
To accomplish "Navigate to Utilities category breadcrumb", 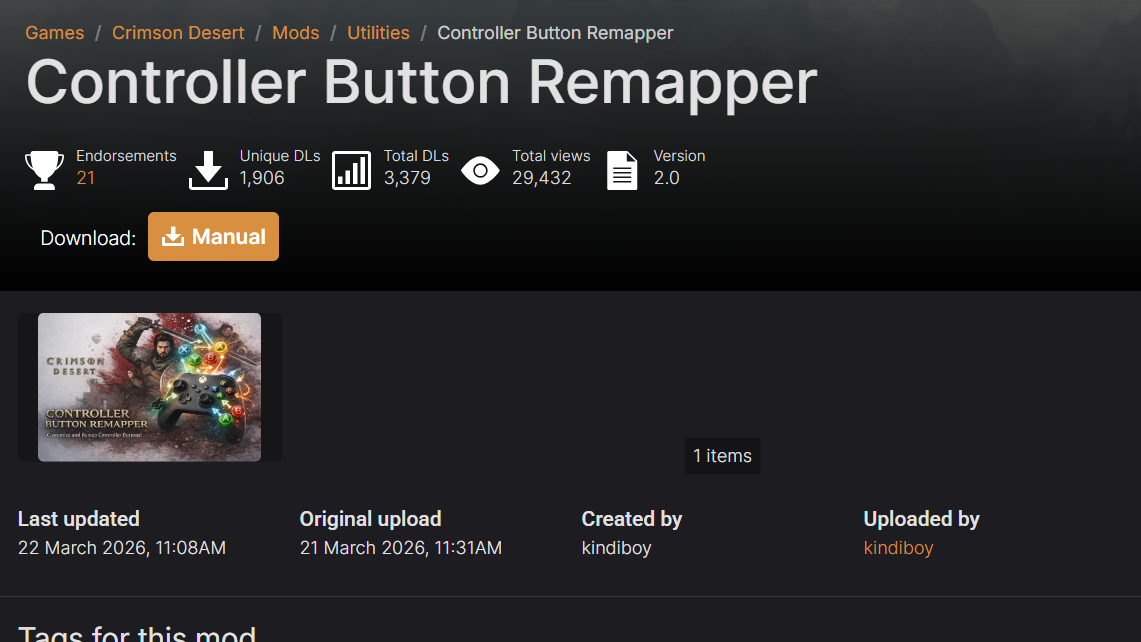I will [378, 33].
